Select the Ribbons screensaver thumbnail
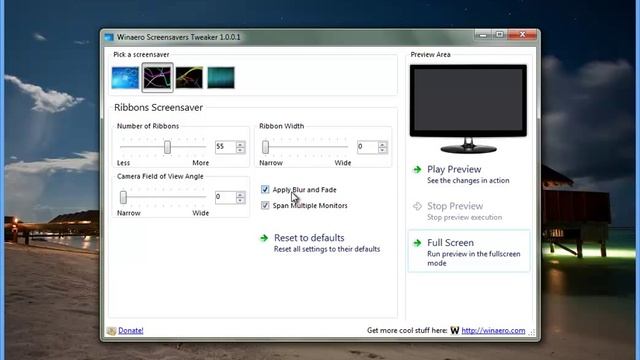Screen dimensions: 640x360 (157, 78)
